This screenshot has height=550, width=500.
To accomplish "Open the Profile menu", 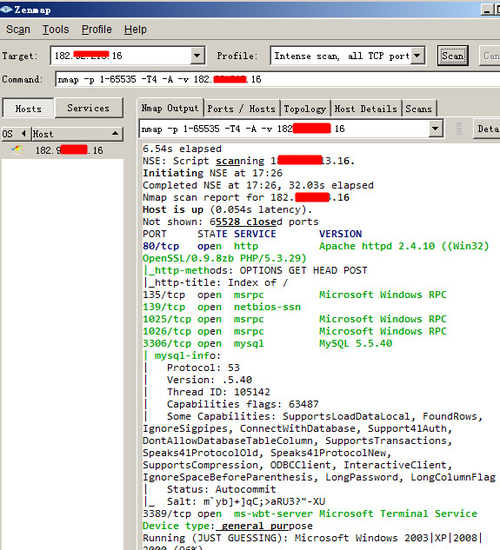I will [96, 29].
